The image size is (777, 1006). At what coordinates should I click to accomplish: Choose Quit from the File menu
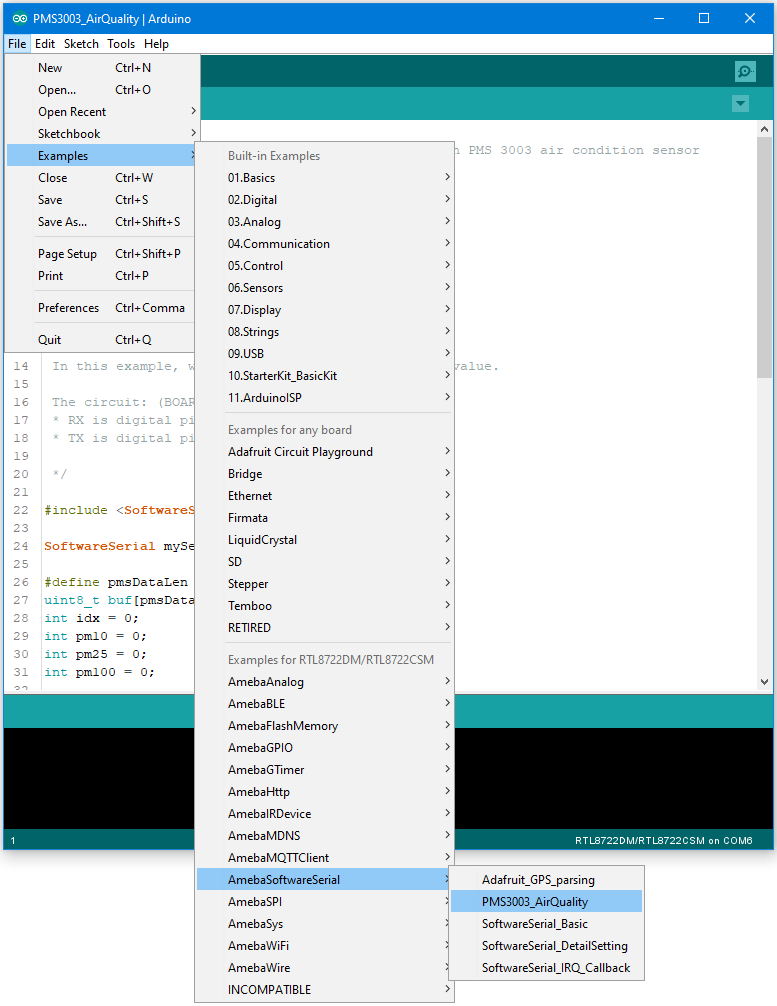pos(101,340)
